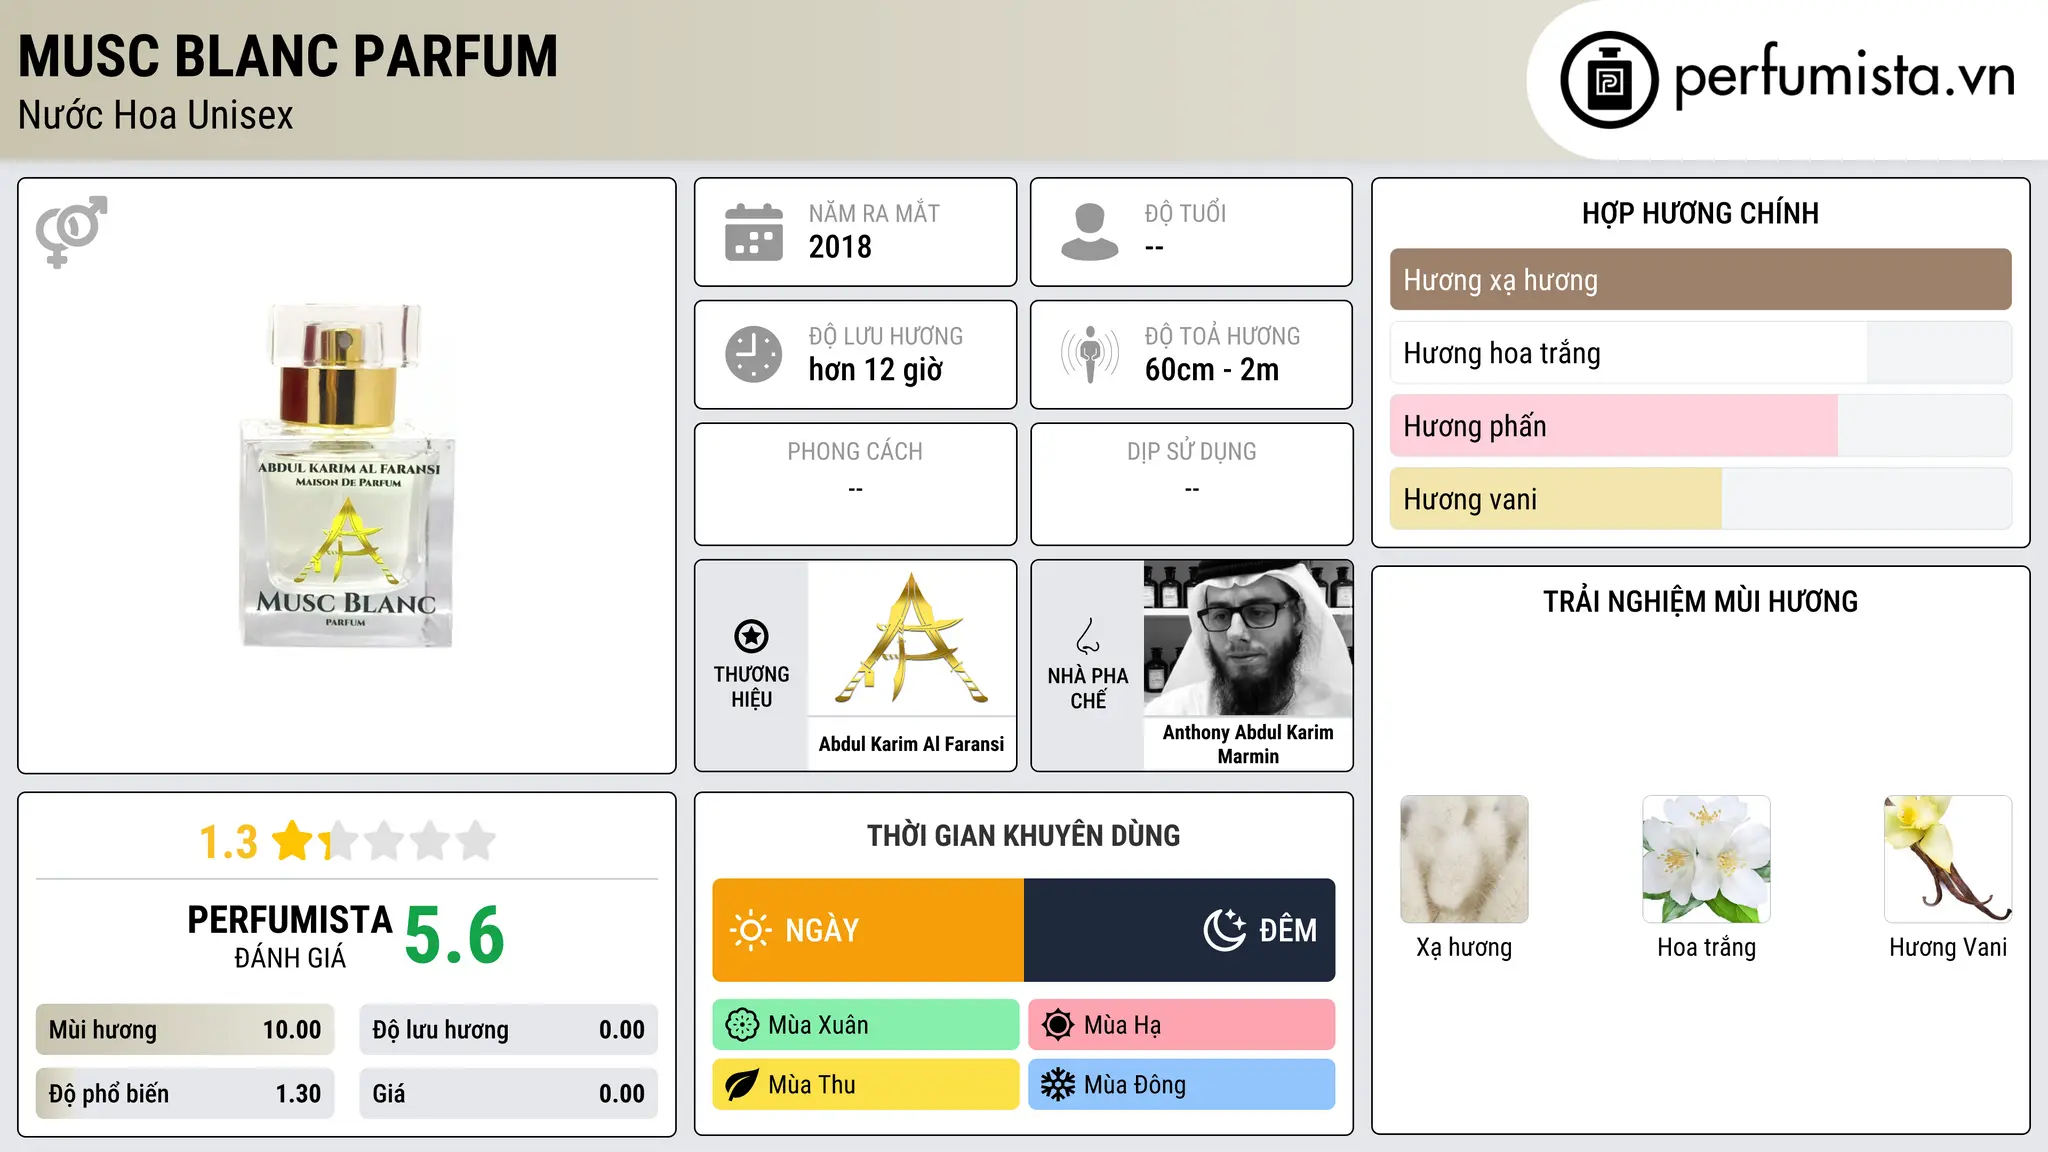Click the perfumista.vn bottle logo icon

pos(1609,80)
